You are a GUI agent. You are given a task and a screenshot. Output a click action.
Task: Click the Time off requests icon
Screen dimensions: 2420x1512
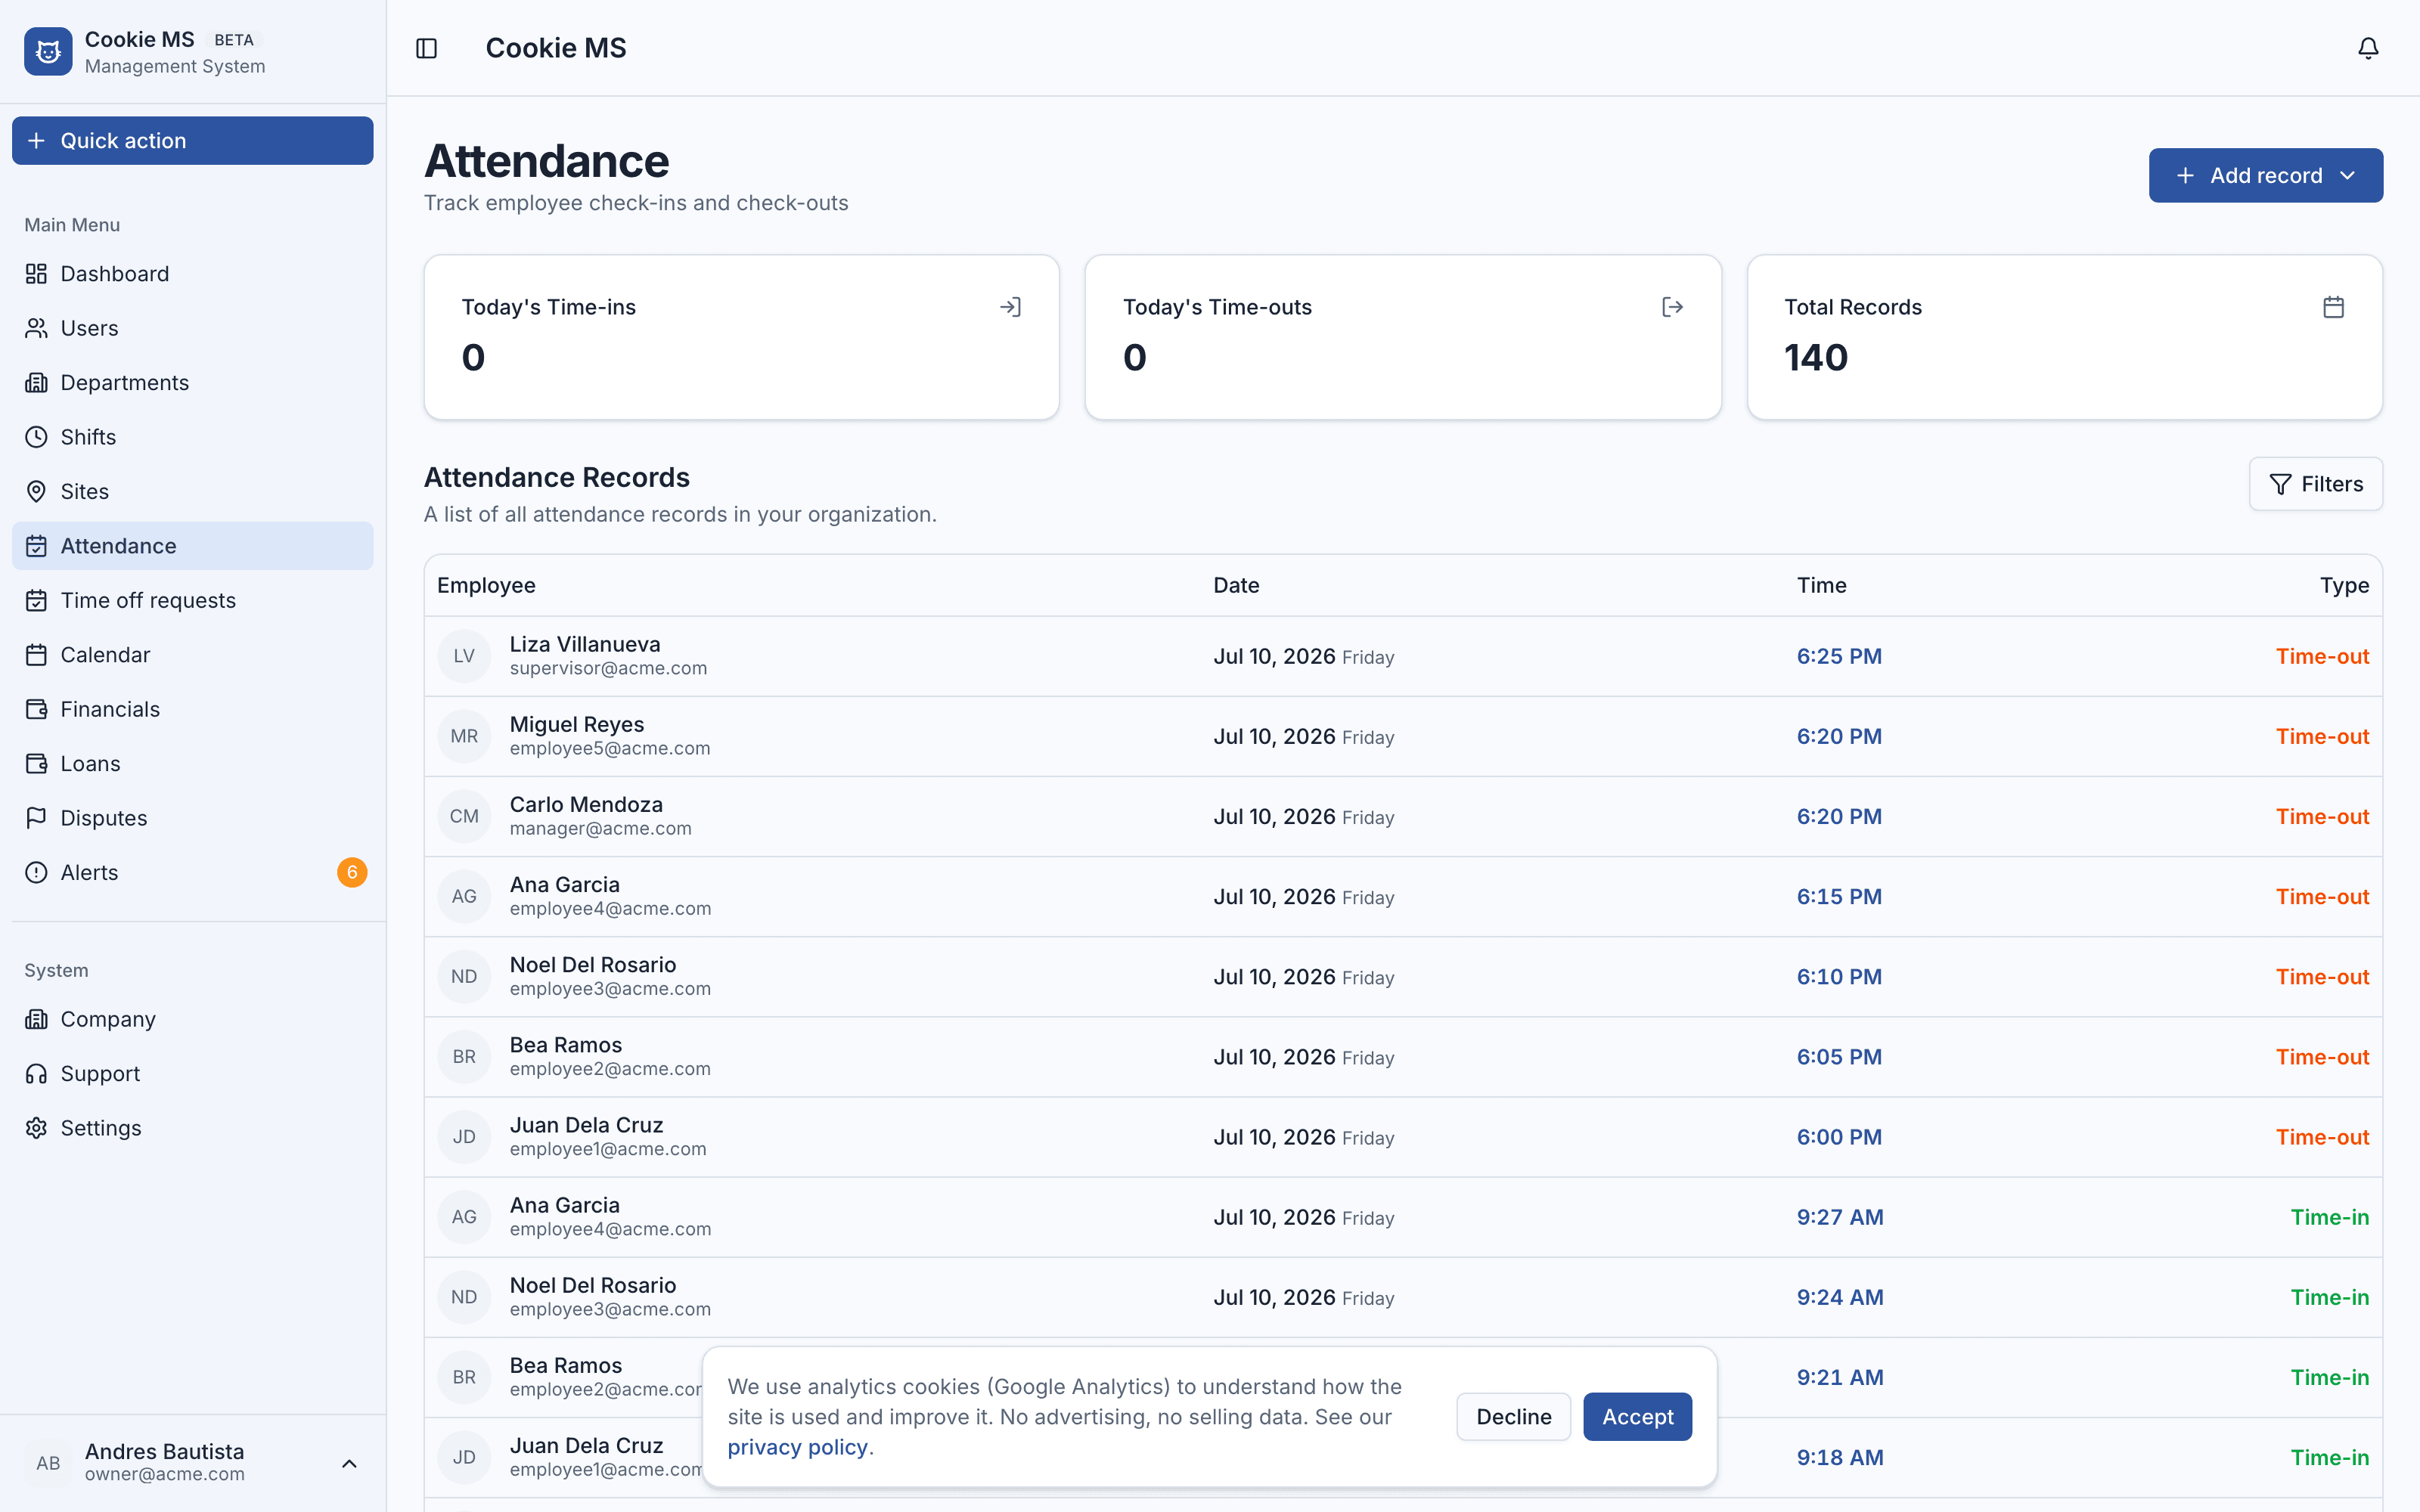click(36, 600)
